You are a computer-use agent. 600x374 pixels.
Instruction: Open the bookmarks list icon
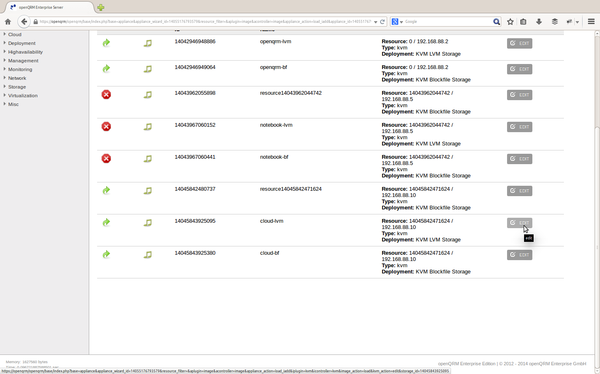(523, 22)
